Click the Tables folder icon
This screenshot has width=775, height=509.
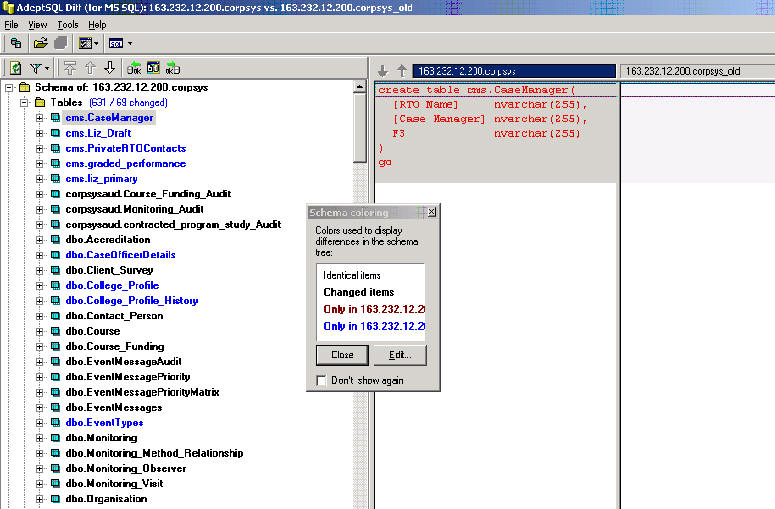41,103
